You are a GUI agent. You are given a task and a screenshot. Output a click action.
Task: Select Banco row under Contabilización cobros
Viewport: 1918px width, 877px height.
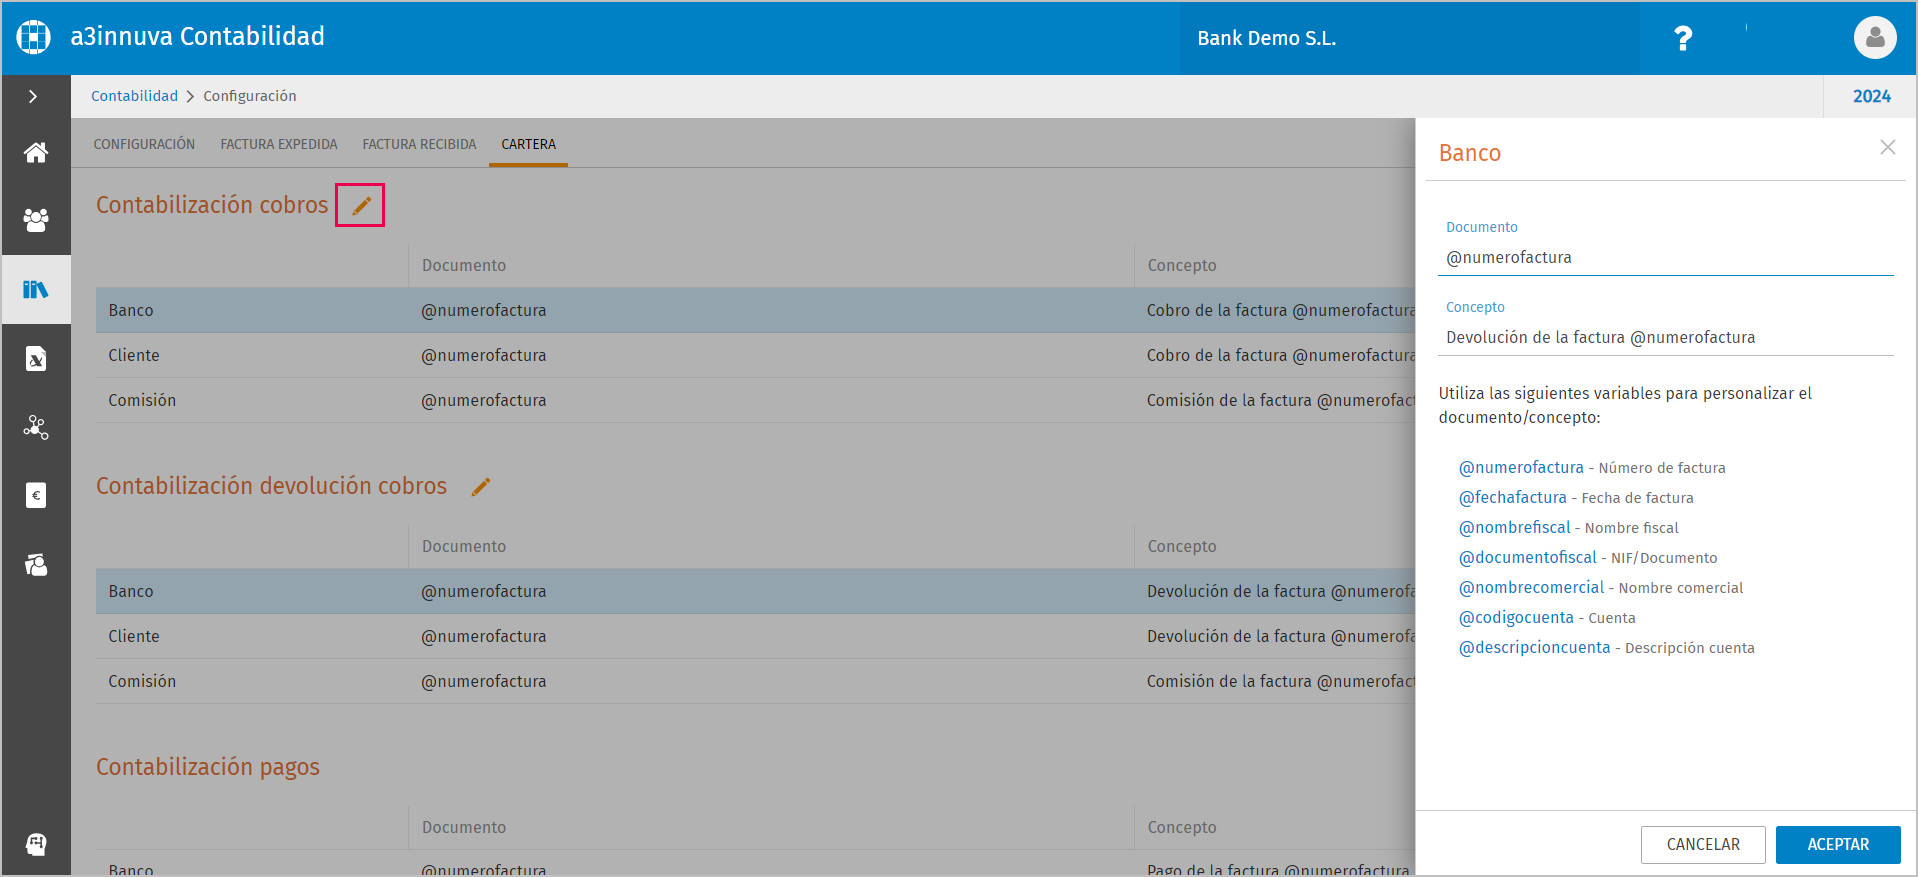click(755, 310)
